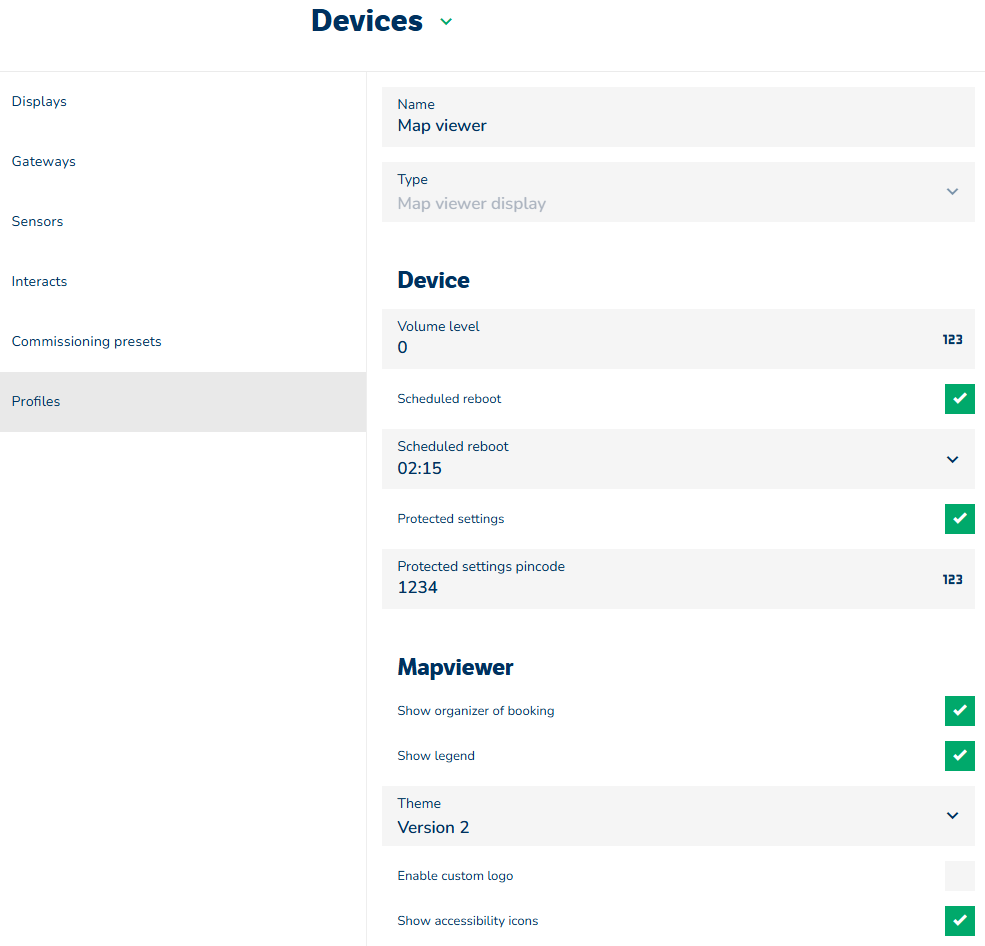Open the Gateways section
This screenshot has width=985, height=946.
[44, 162]
